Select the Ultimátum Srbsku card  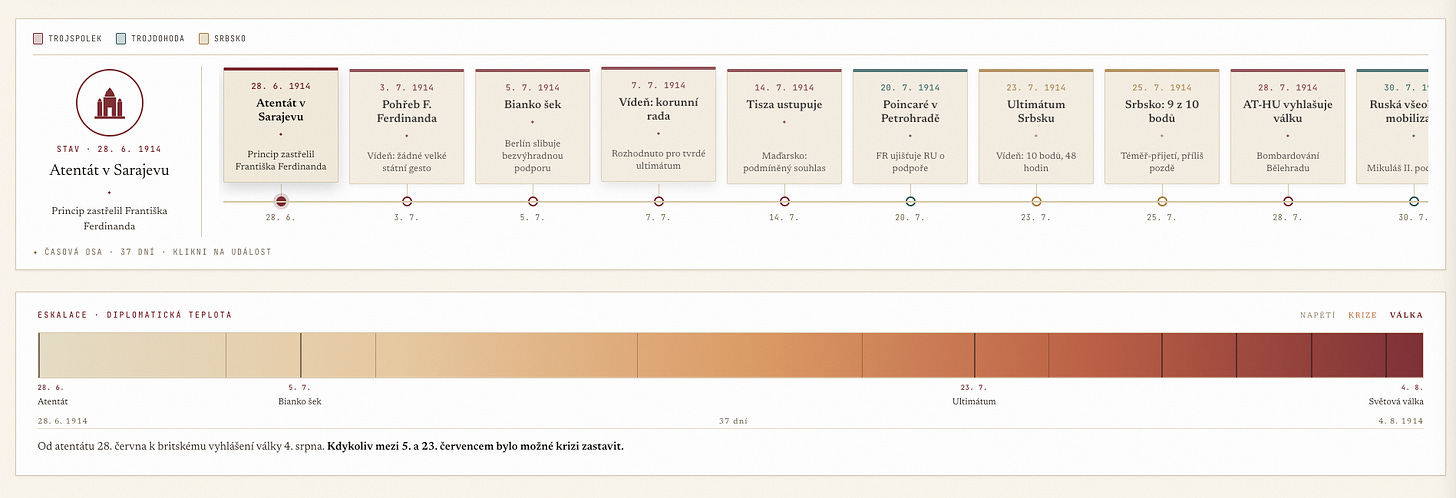coord(1036,126)
